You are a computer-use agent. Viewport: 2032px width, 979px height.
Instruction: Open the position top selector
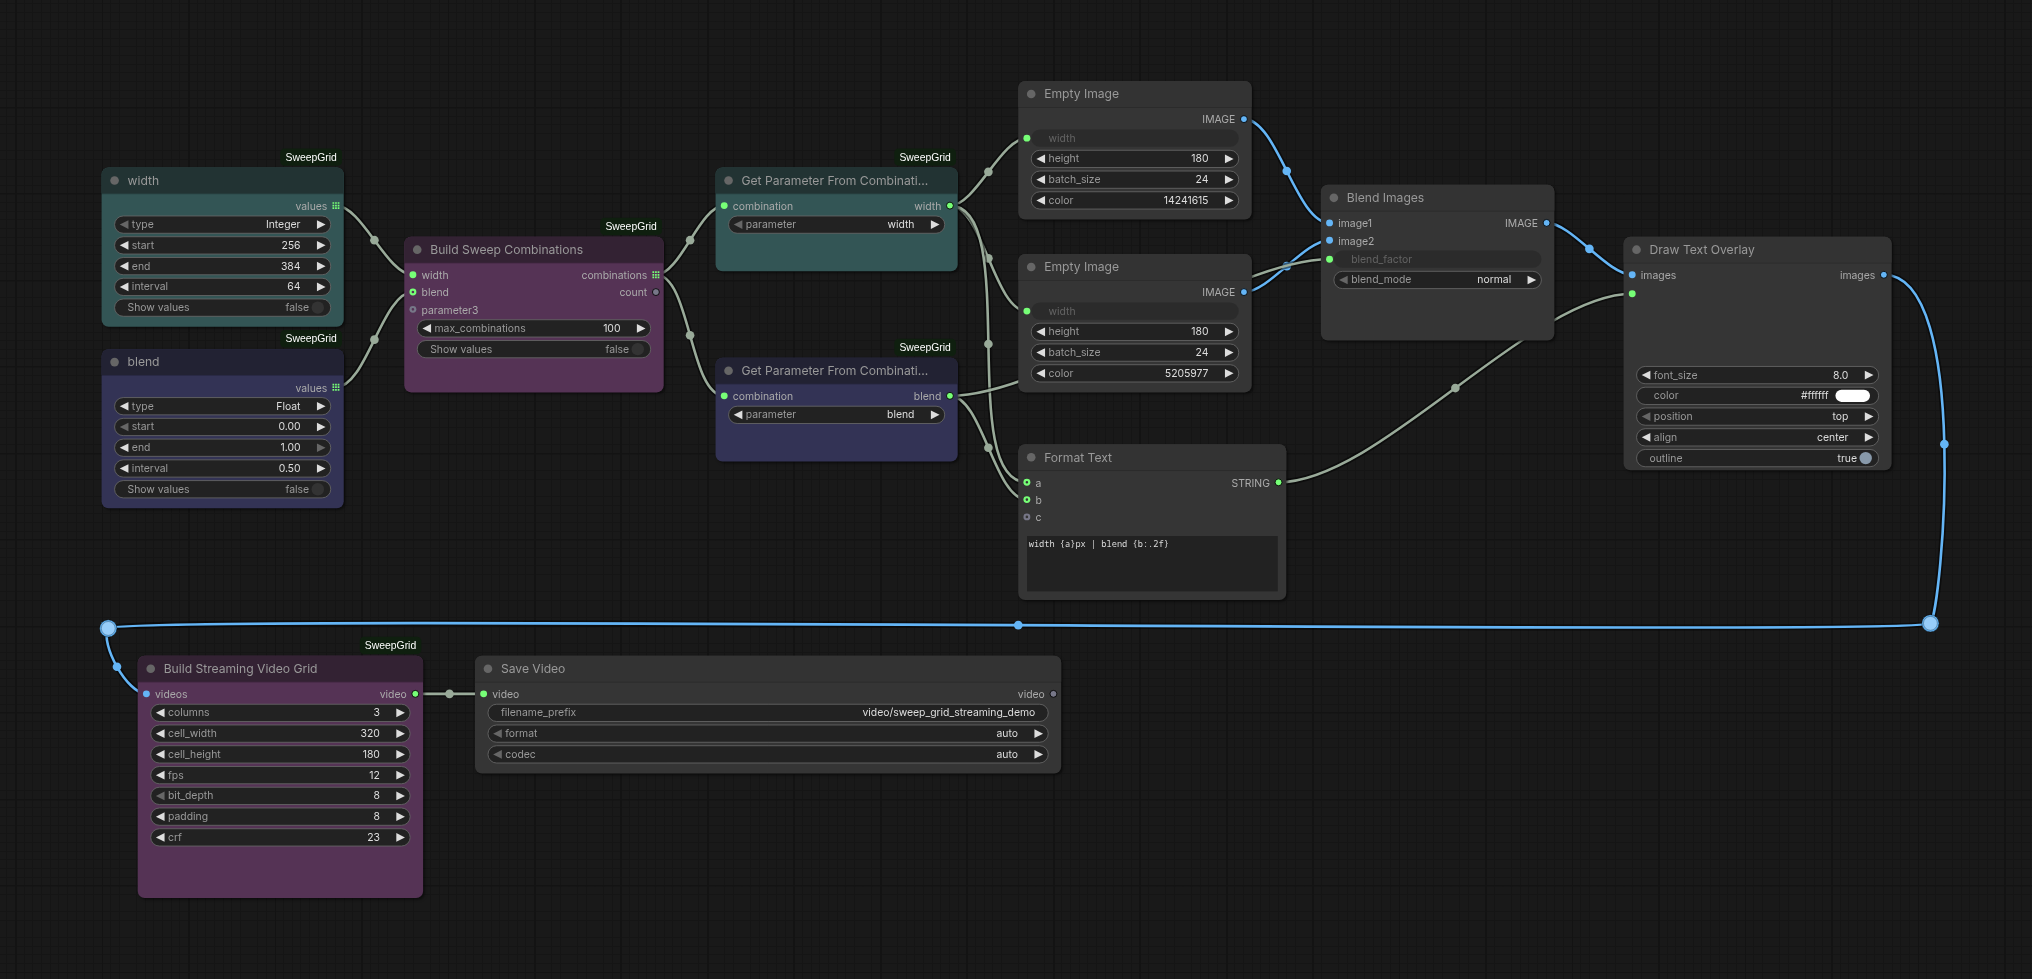(1757, 417)
